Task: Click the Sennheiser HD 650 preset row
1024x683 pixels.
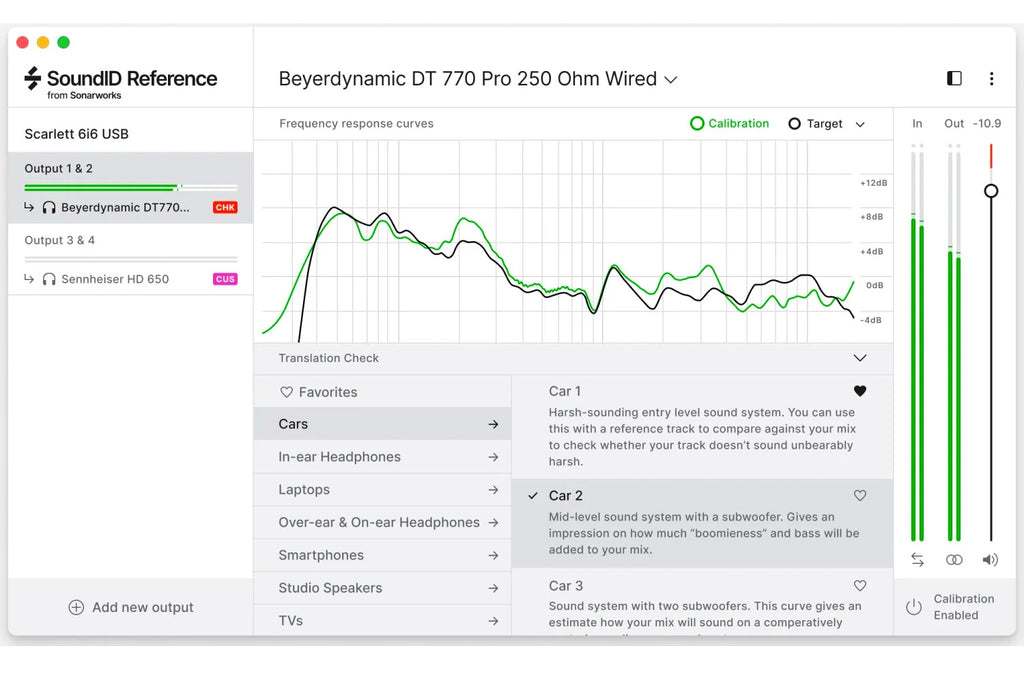Action: 131,279
